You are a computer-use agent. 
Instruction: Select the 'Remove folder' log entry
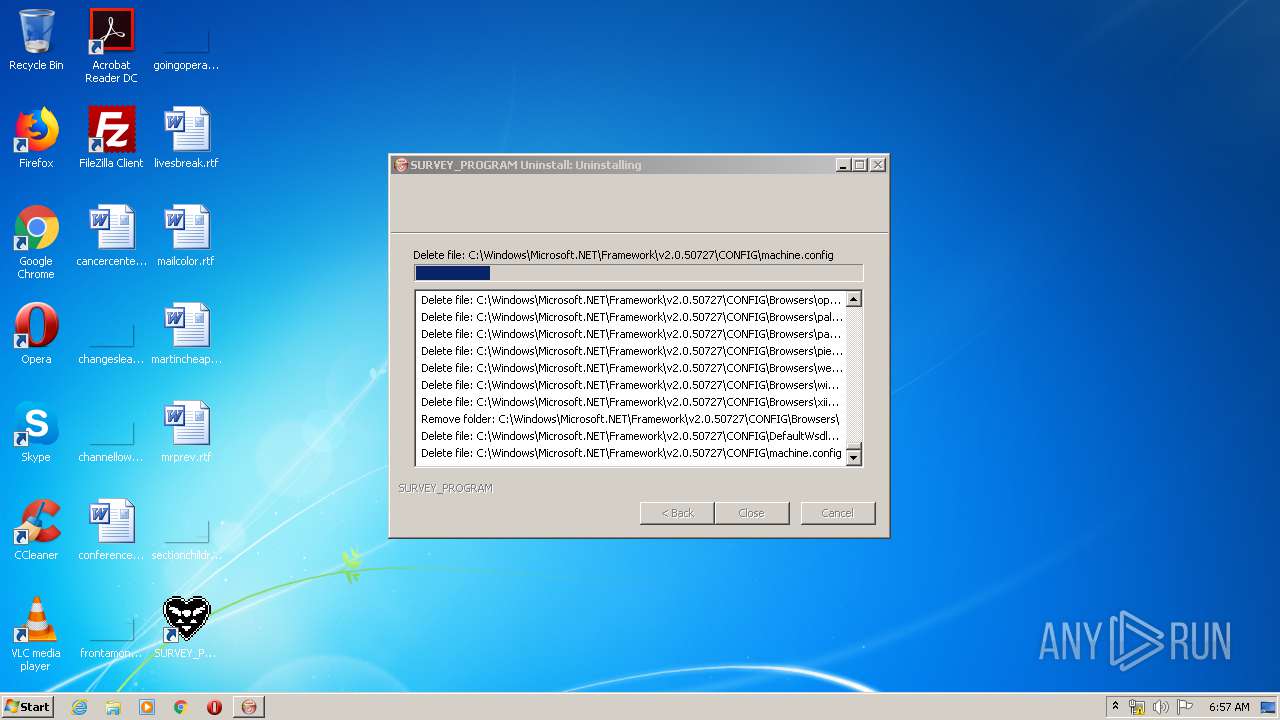pos(630,419)
